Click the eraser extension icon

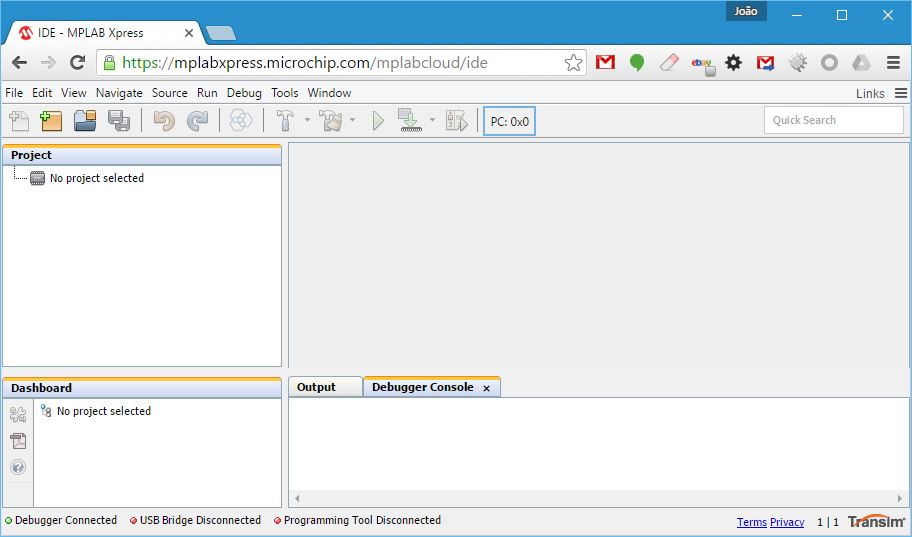669,62
